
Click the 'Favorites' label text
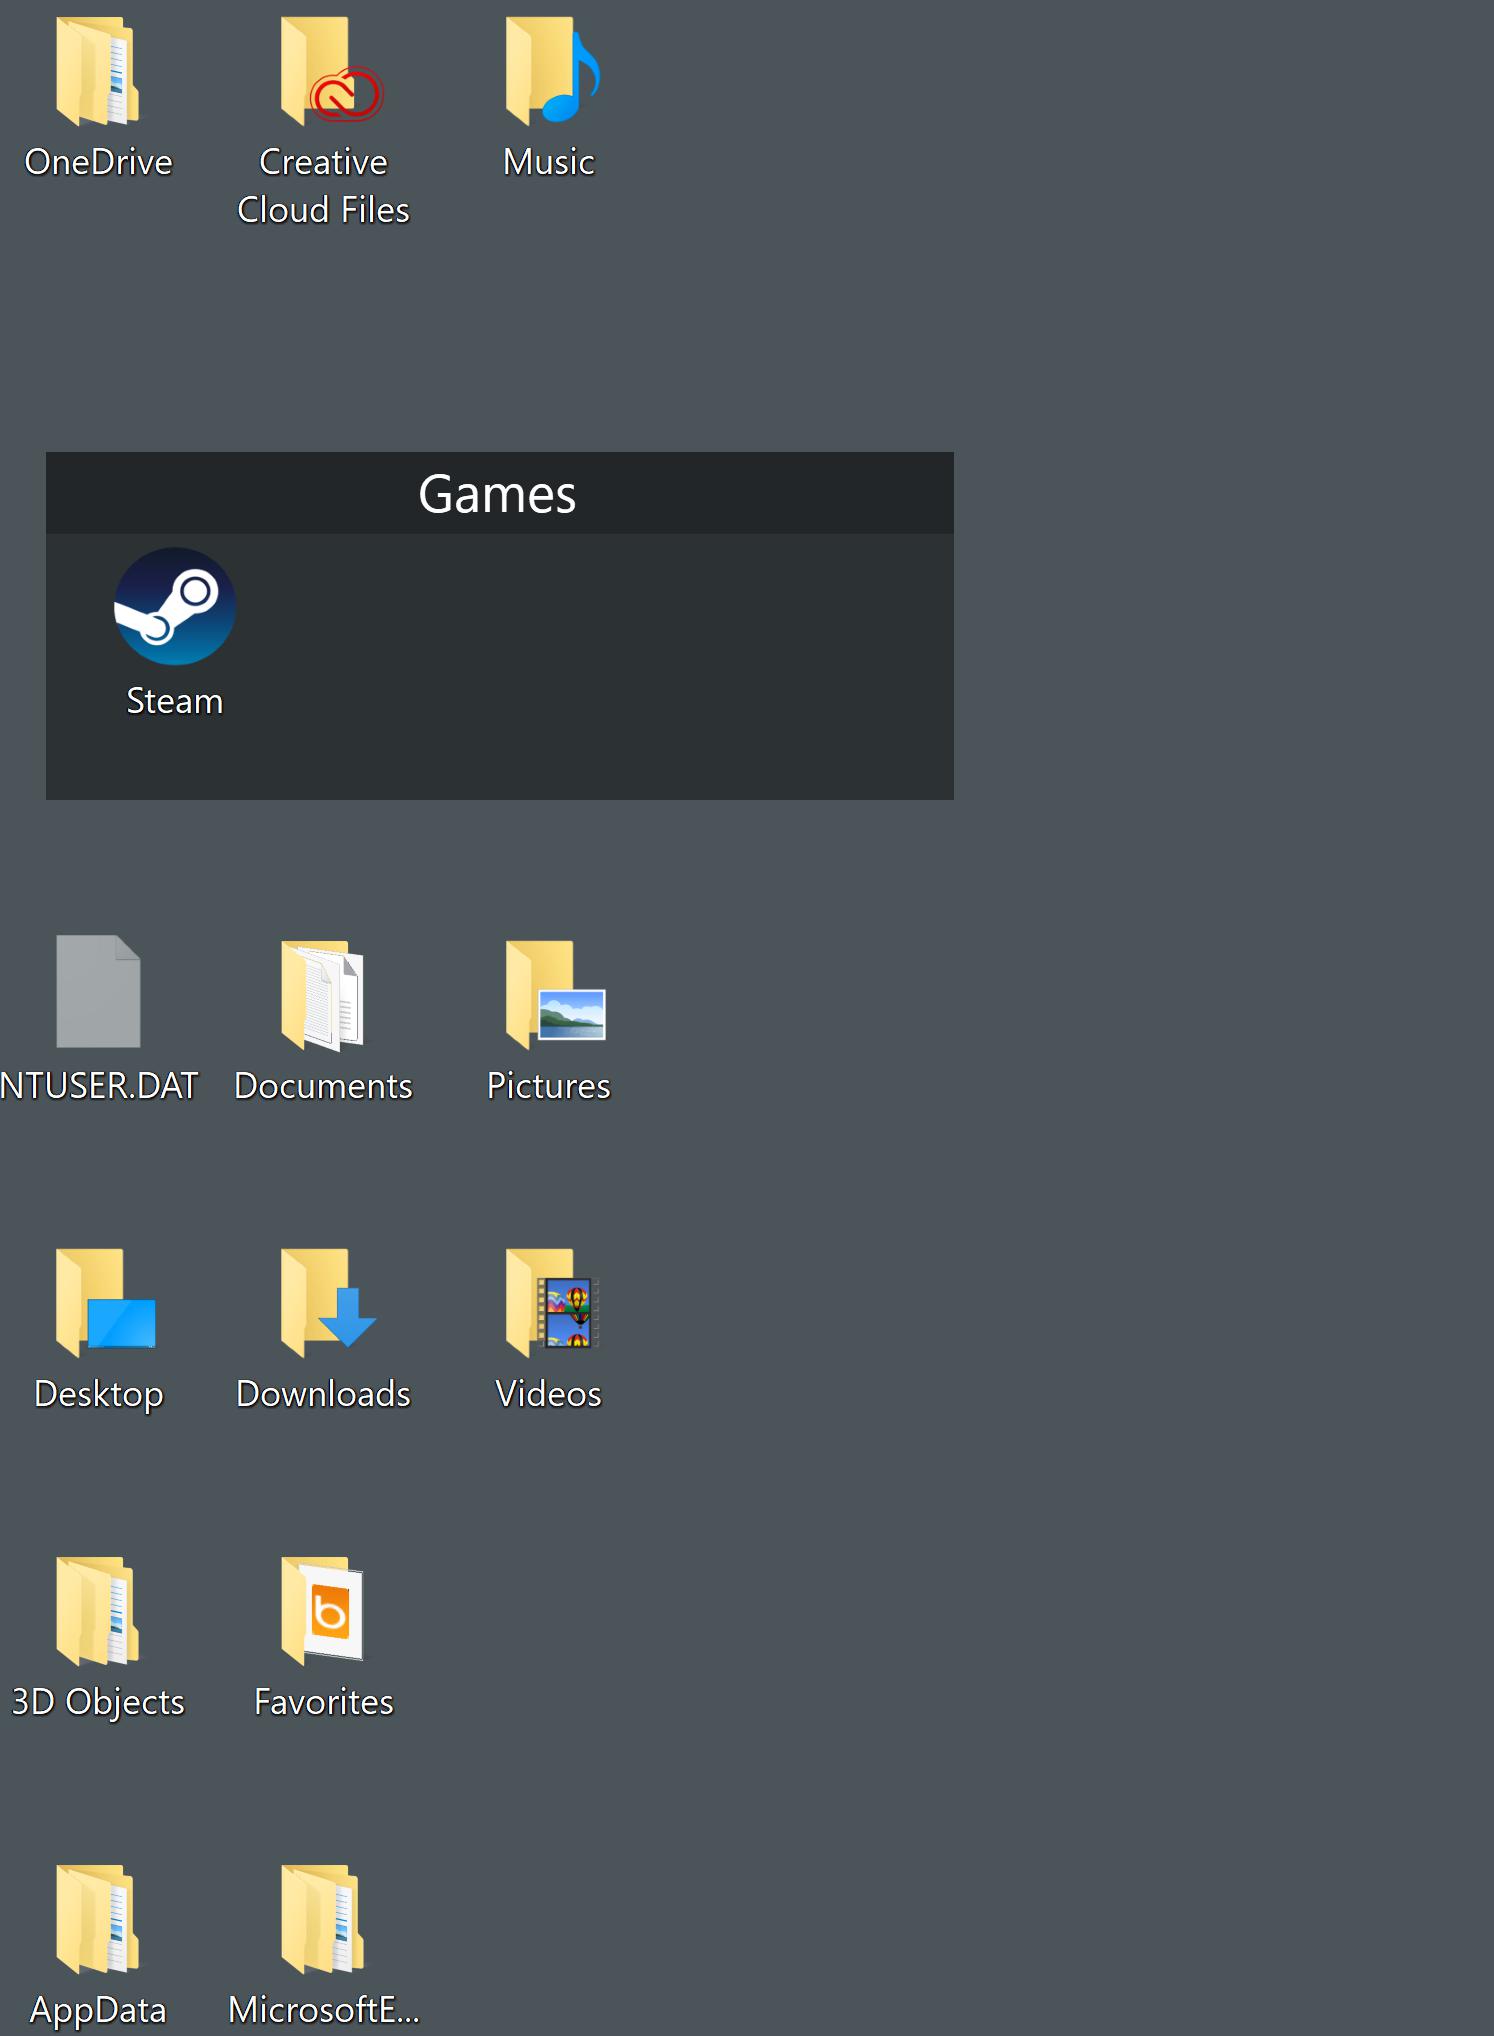click(323, 1702)
